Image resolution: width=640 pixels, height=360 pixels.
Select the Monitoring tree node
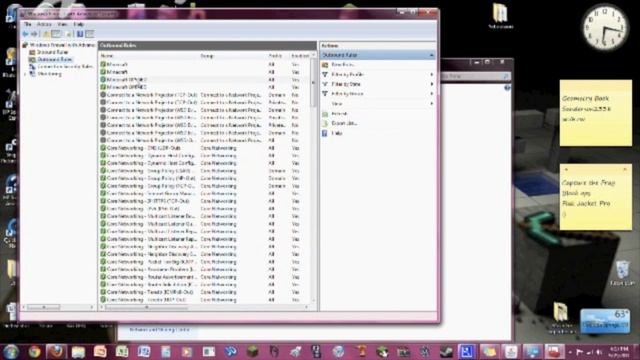49,74
